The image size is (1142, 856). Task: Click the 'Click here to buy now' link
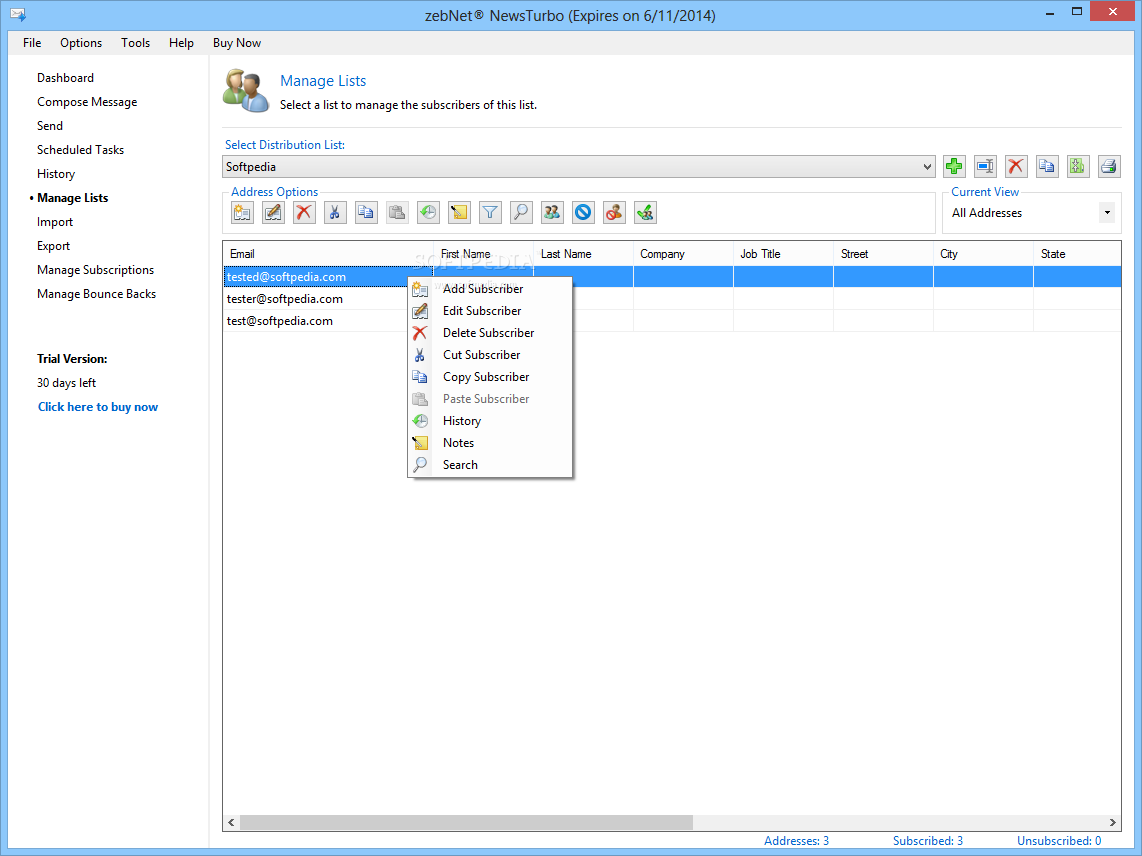point(98,407)
